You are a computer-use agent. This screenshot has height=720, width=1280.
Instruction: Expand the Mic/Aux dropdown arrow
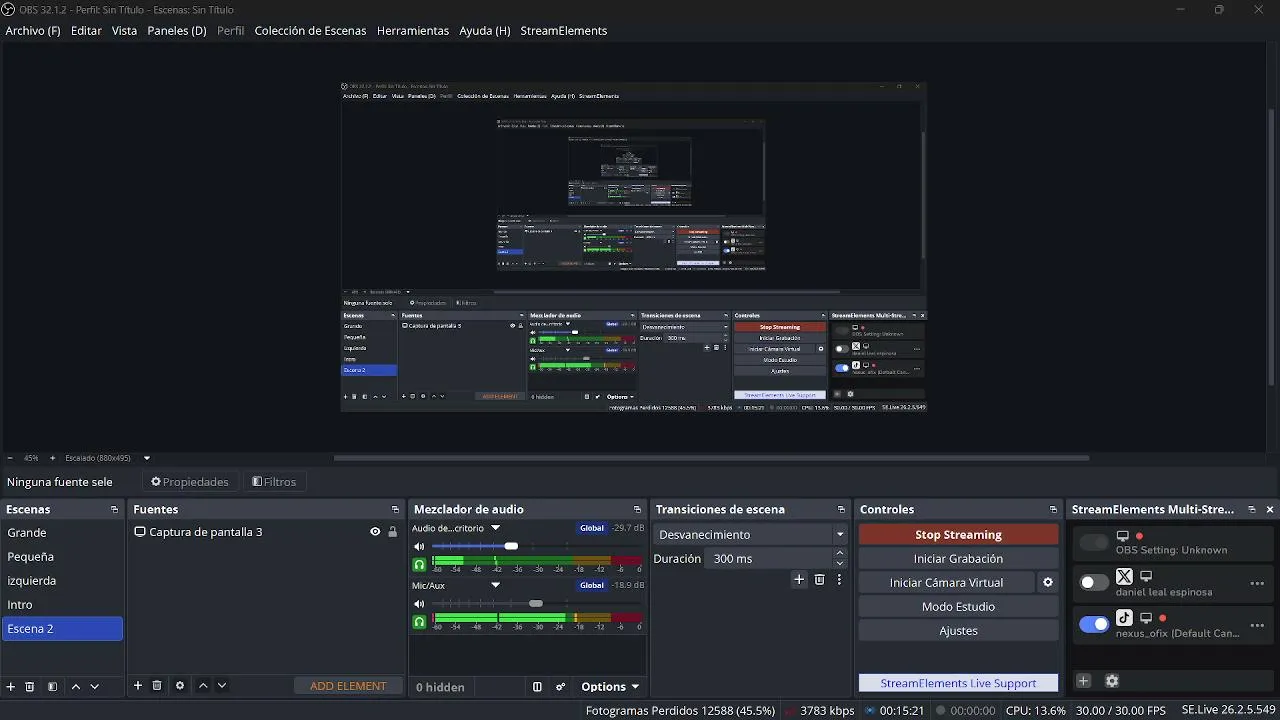click(495, 585)
